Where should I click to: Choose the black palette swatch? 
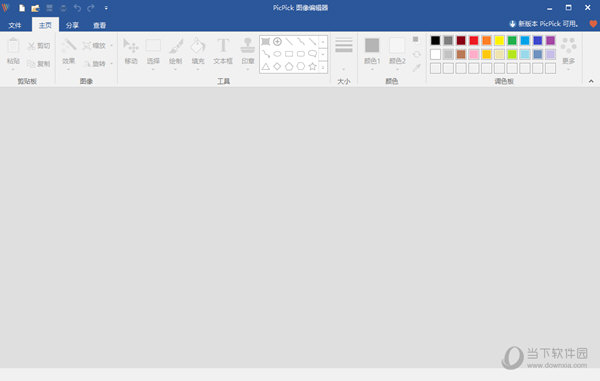tap(435, 40)
